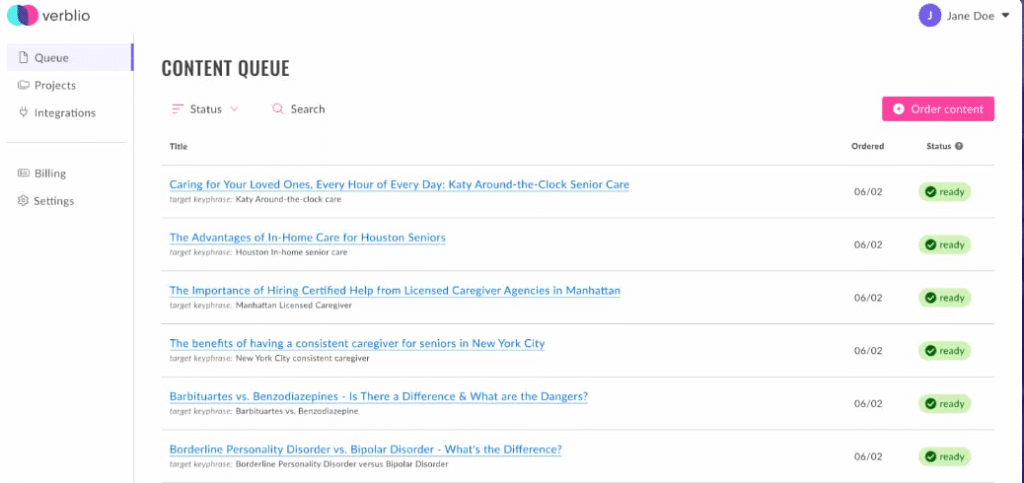Click keyphrase 'Houston In-home senior care'
Viewport: 1024px width, 483px height.
coord(291,252)
